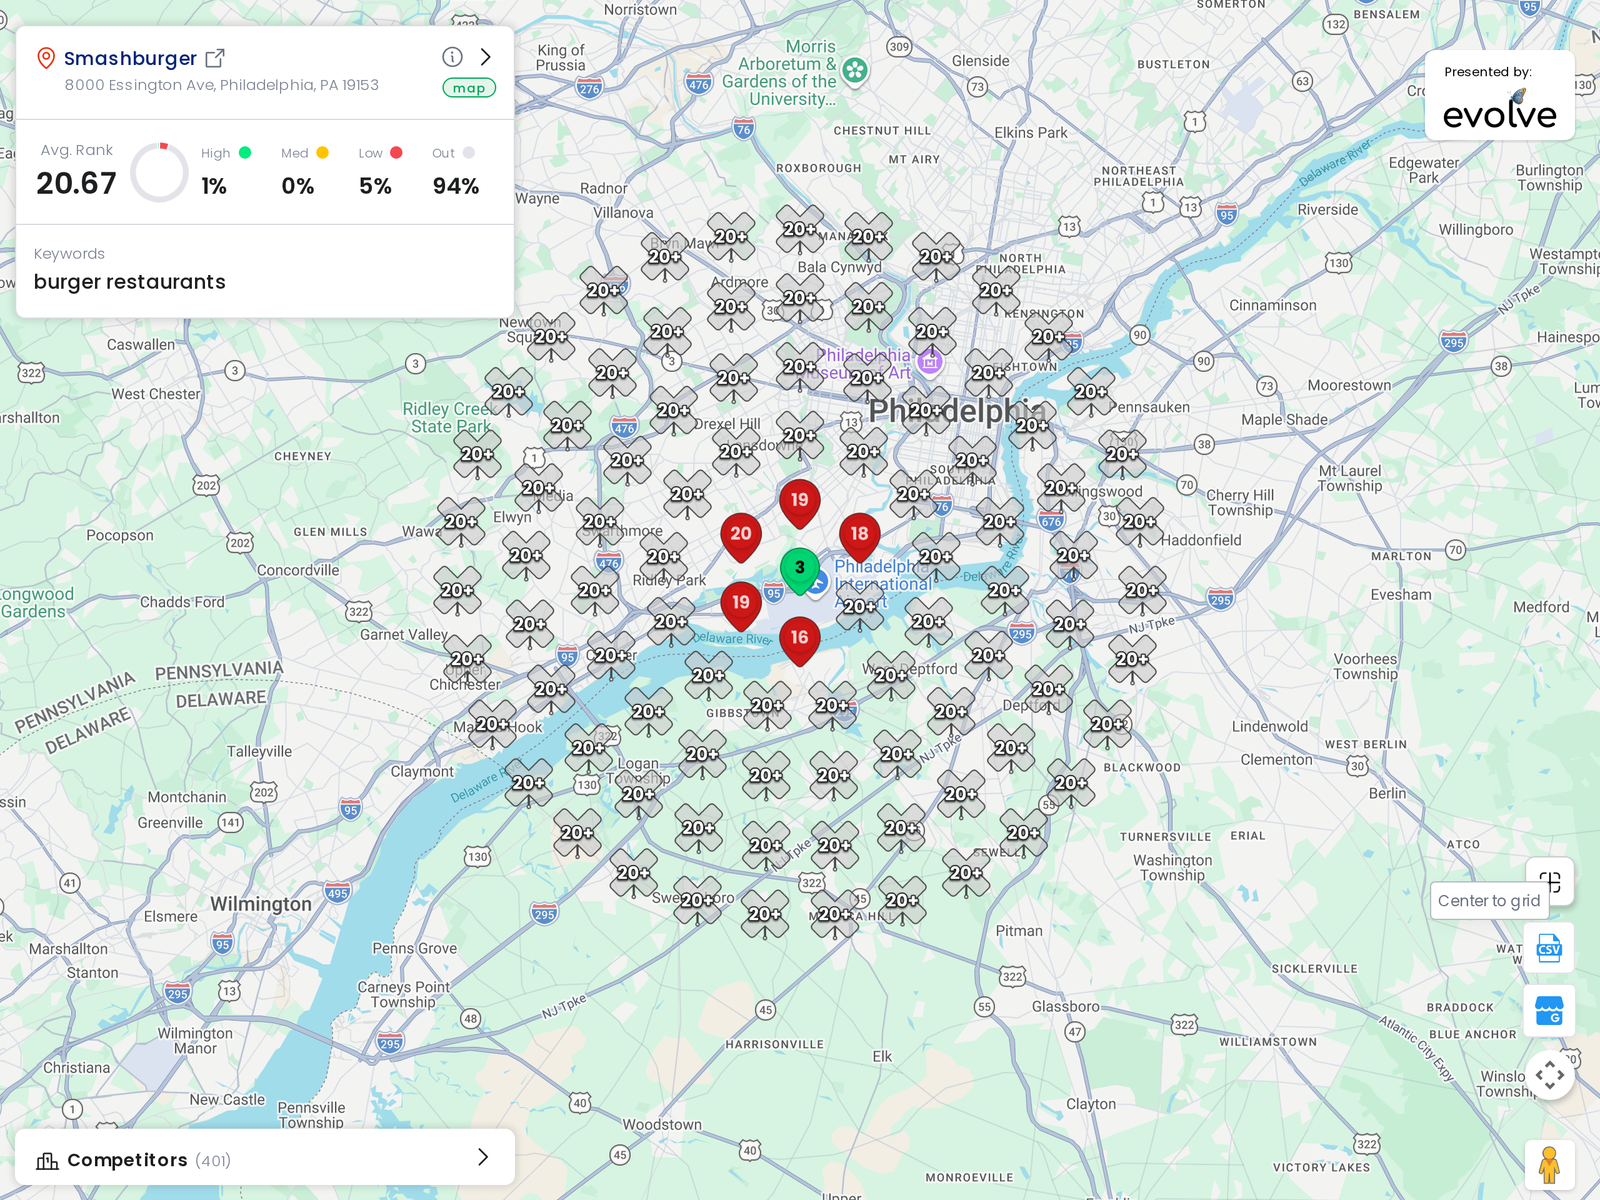Download grid results as CSV
Viewport: 1600px width, 1200px height.
1549,948
